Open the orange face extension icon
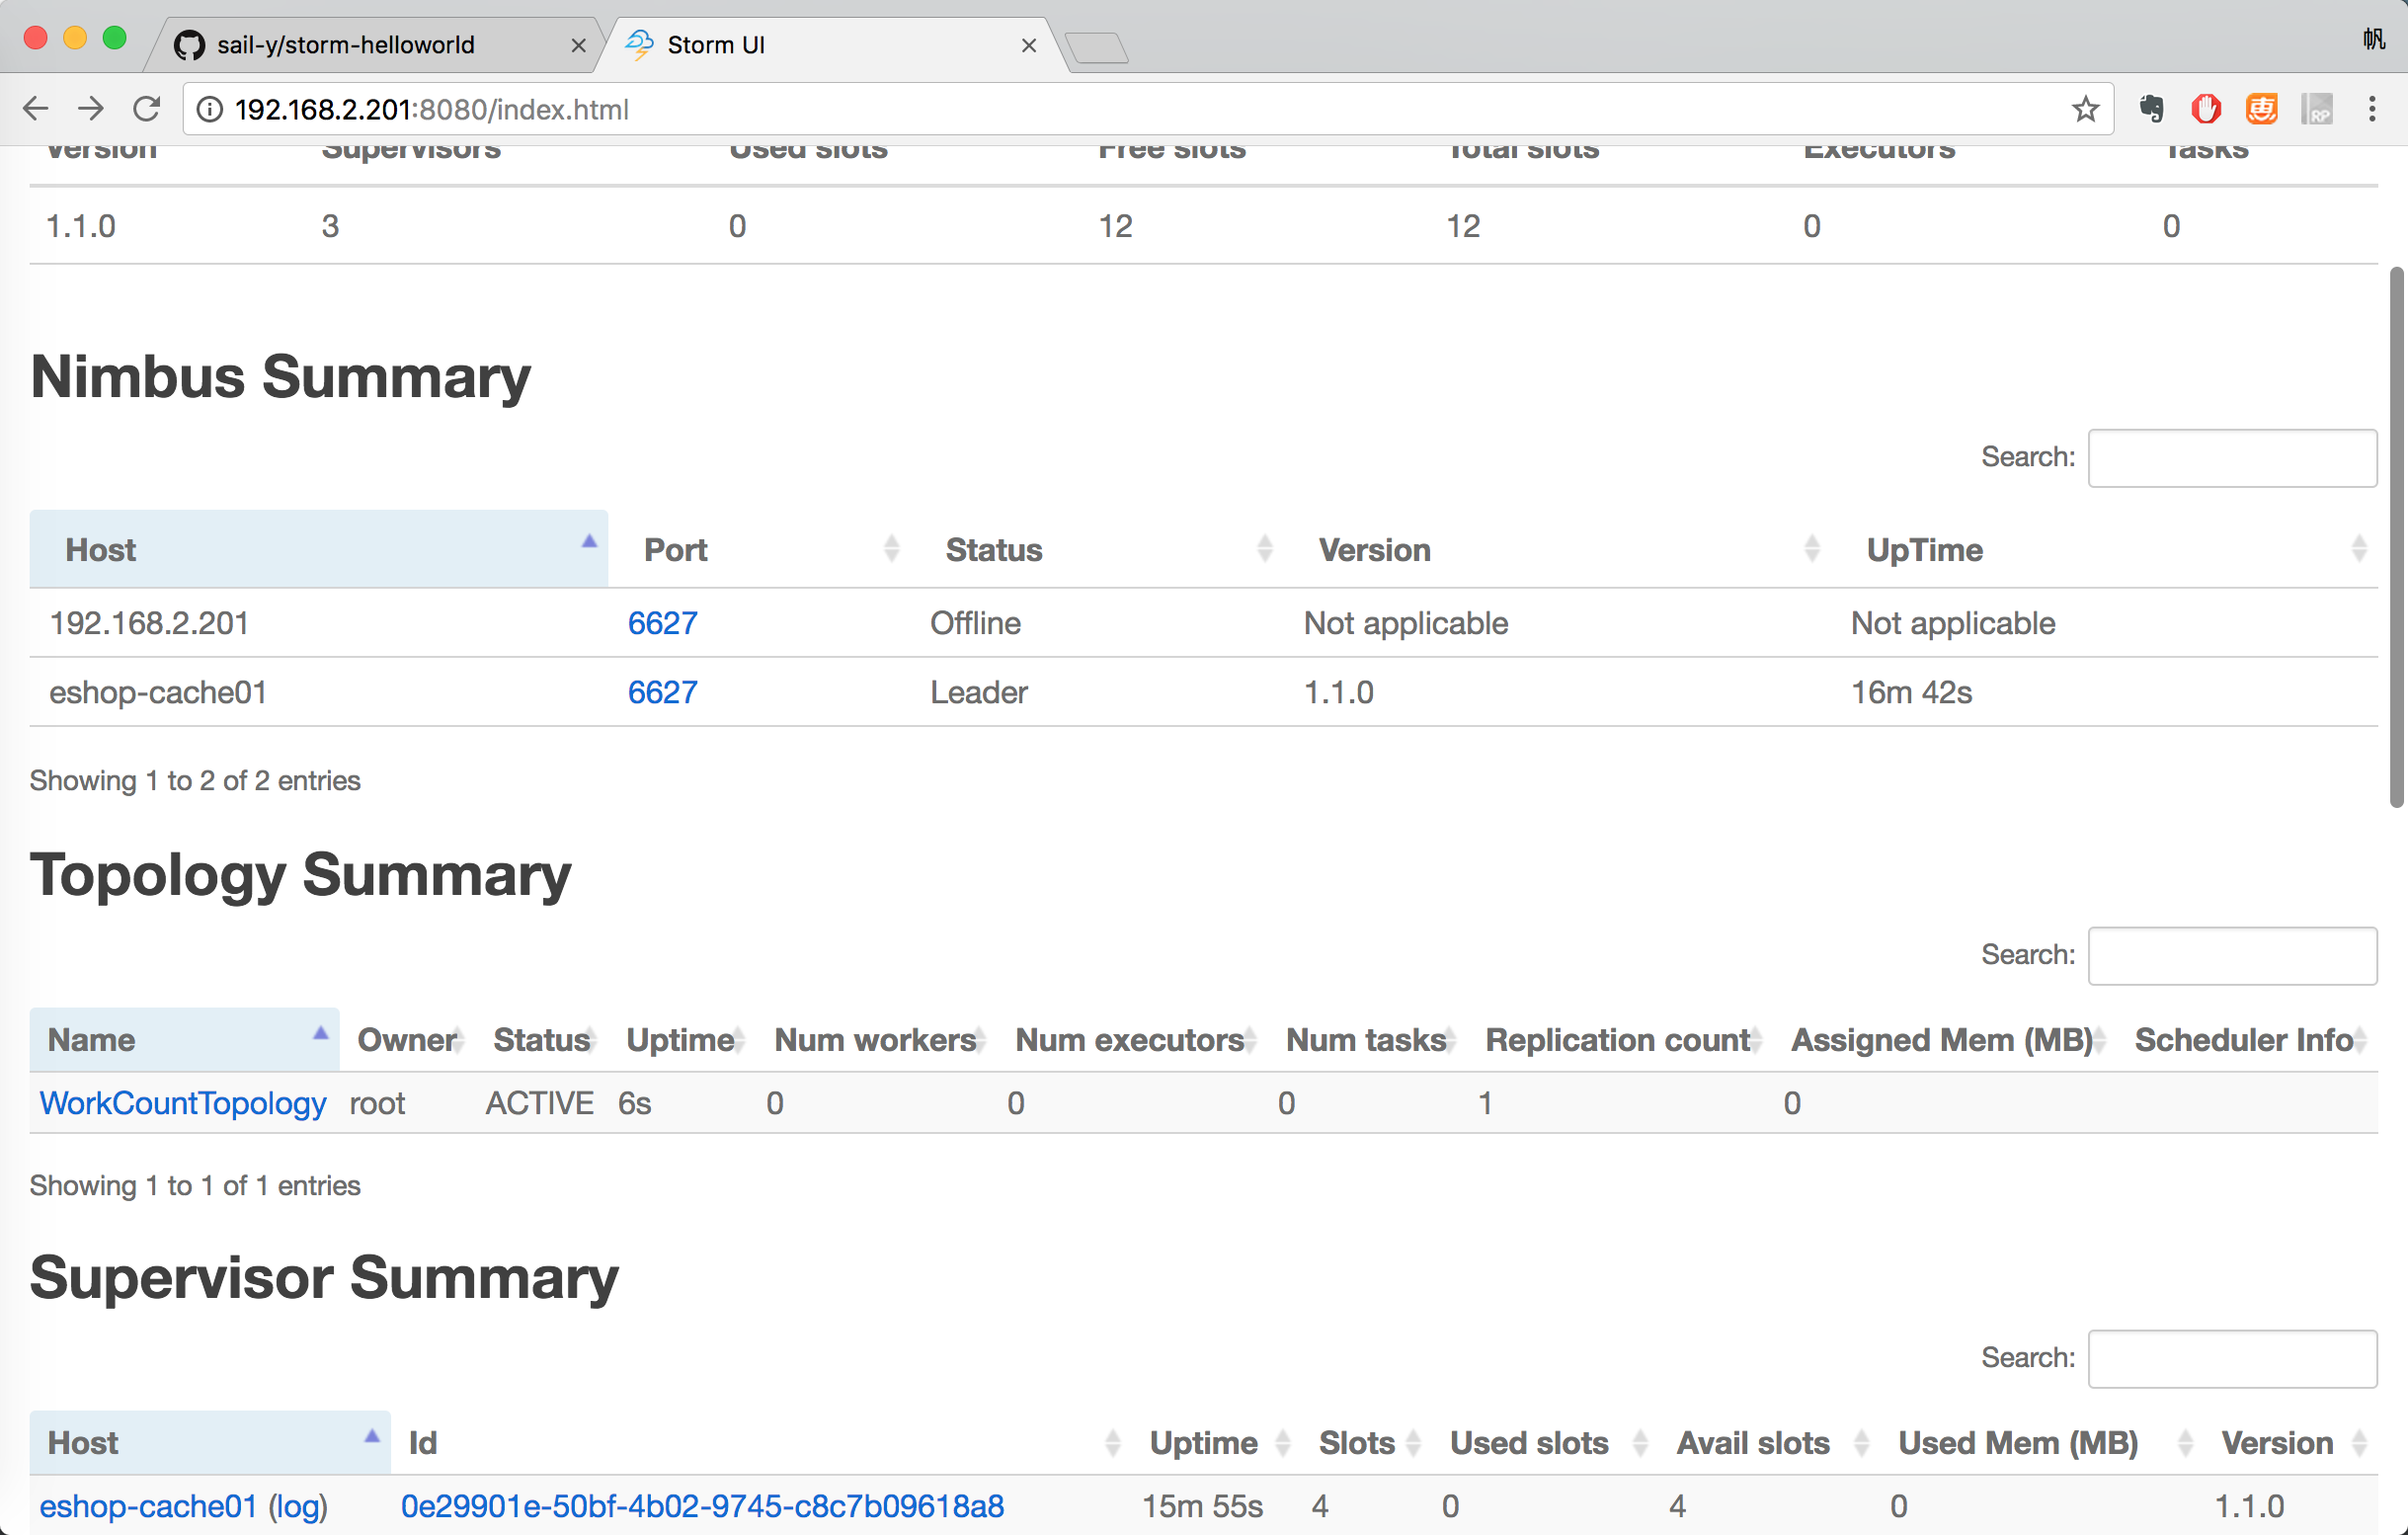This screenshot has width=2408, height=1535. click(2261, 109)
